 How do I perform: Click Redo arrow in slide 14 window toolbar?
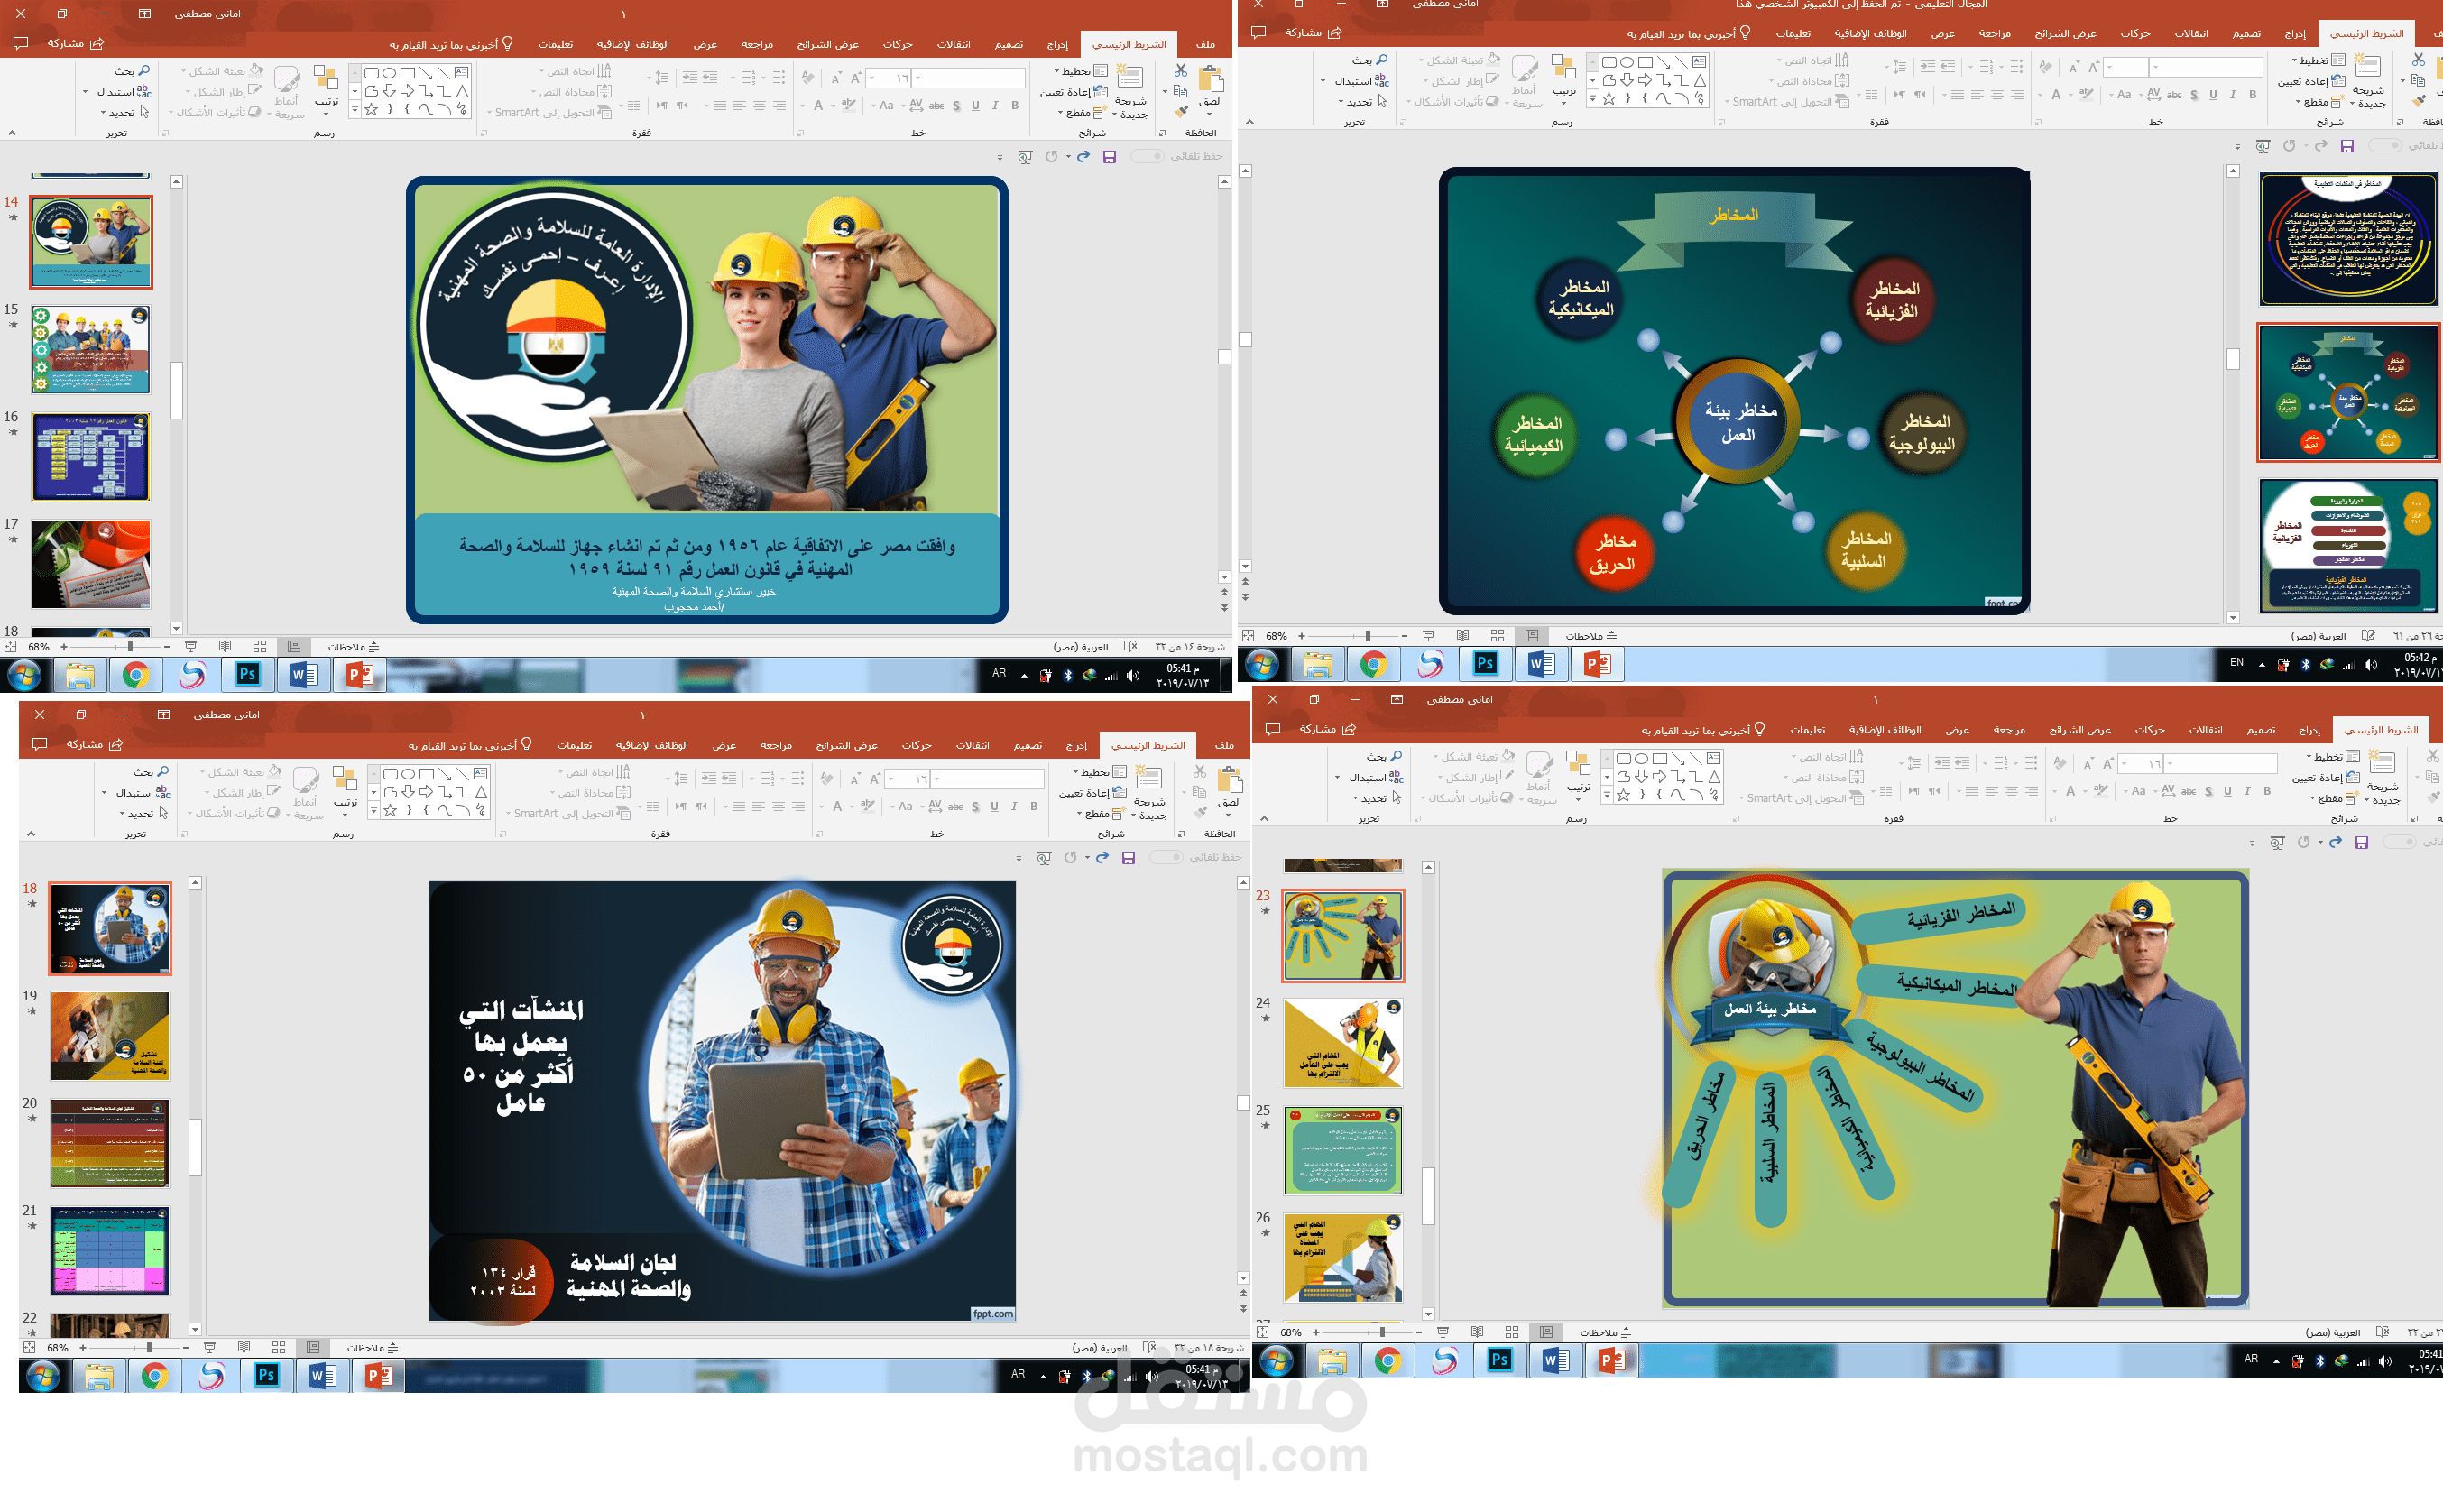click(1083, 157)
